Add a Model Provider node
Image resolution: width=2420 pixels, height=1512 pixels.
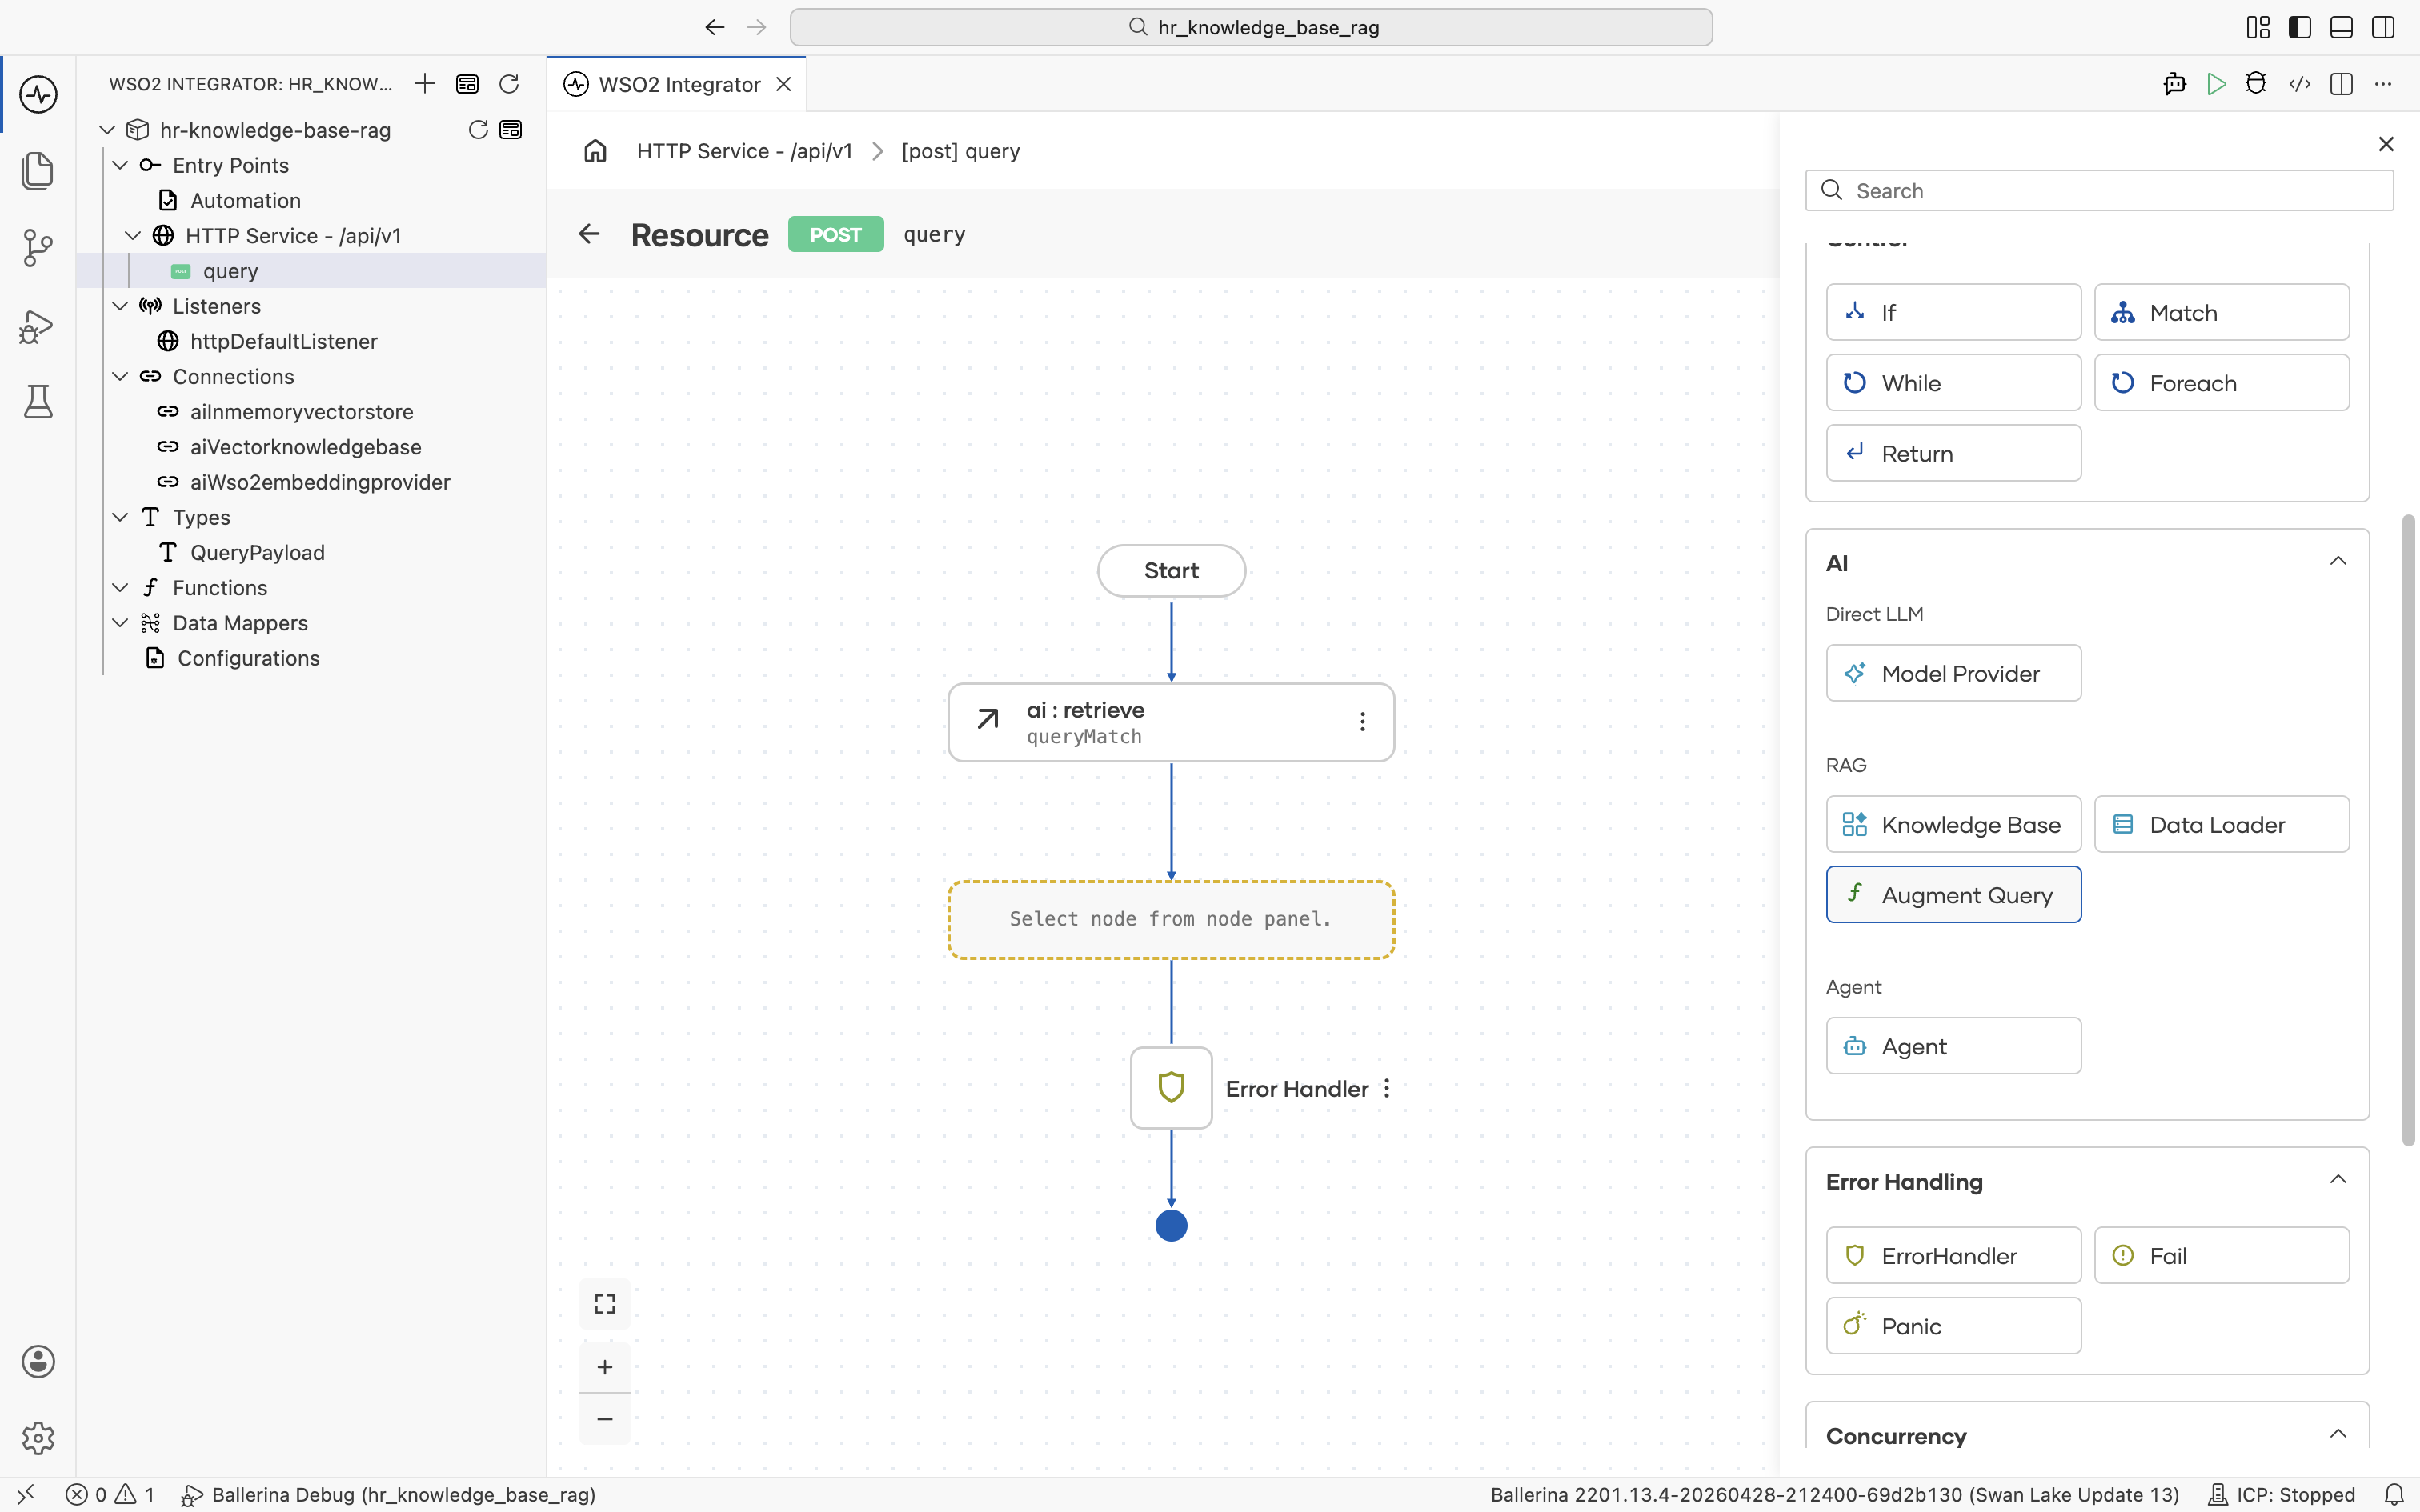click(x=1953, y=673)
